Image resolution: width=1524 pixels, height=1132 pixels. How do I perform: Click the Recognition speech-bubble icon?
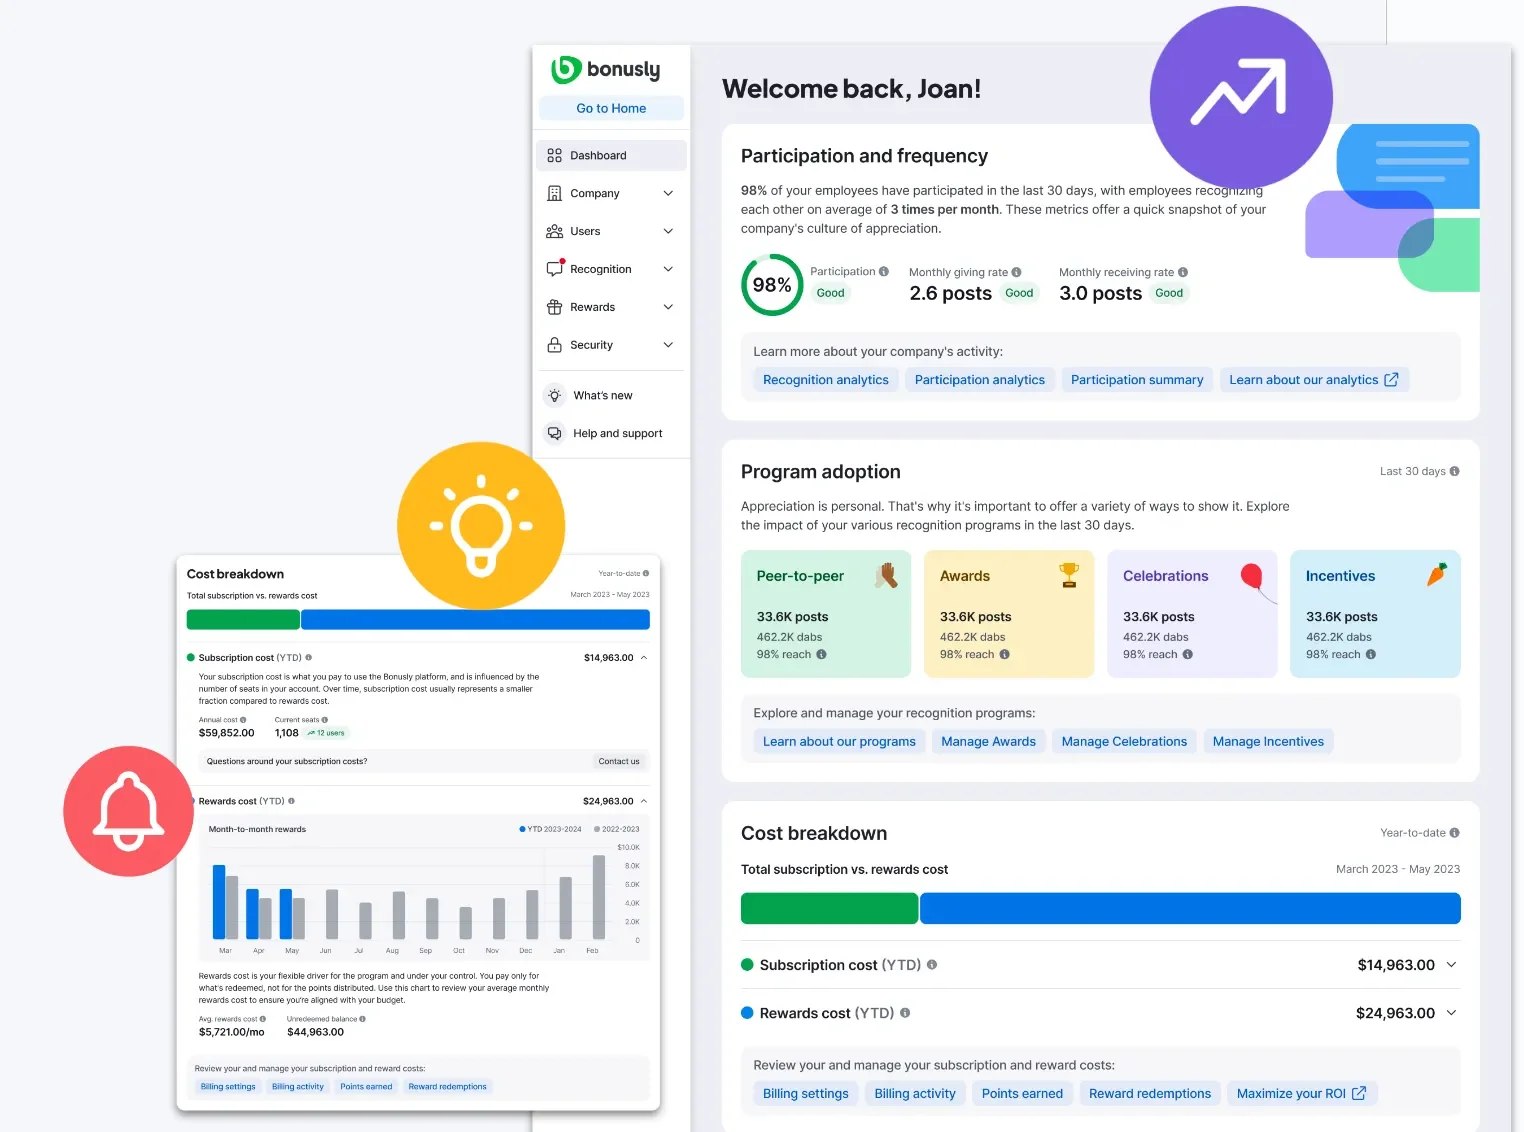click(x=556, y=268)
